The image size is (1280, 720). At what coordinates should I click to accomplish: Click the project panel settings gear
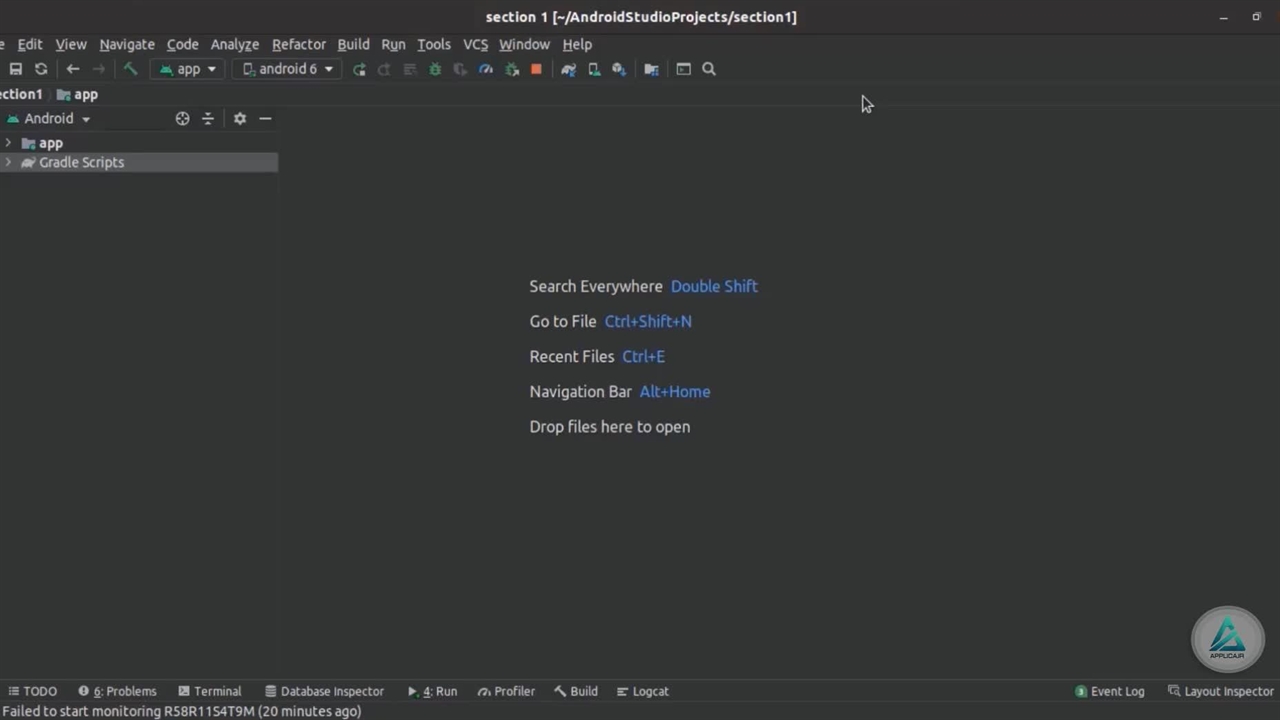pyautogui.click(x=240, y=118)
